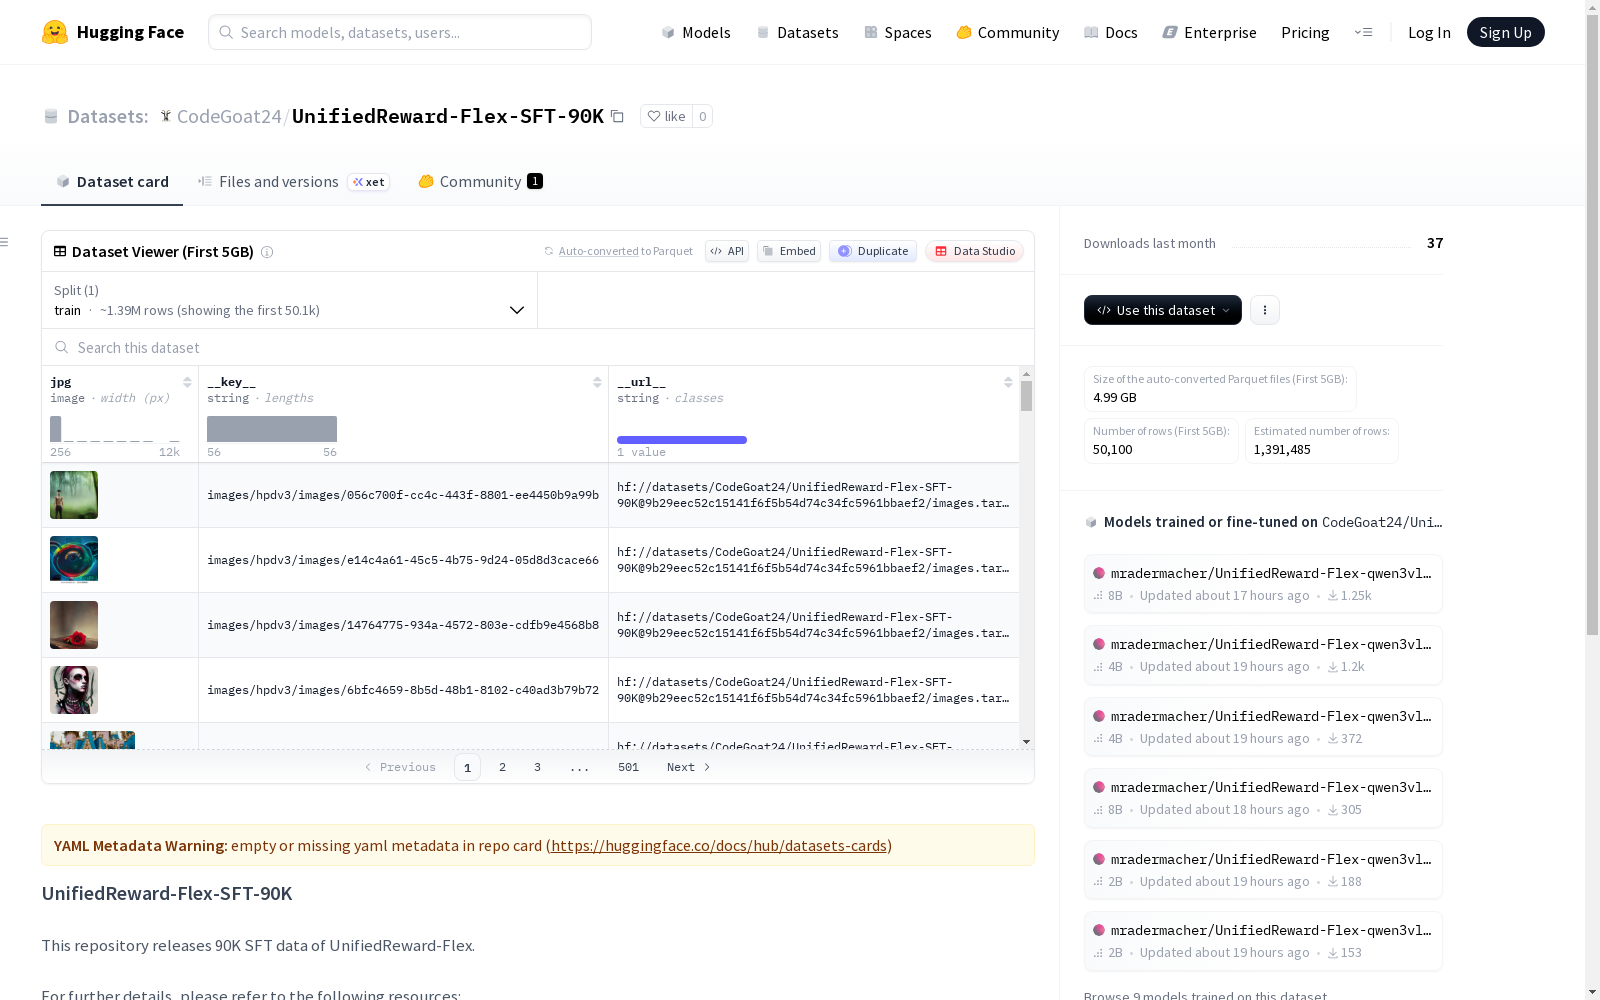Show Dataset Viewer info icon
1600x1000 pixels.
(x=267, y=252)
